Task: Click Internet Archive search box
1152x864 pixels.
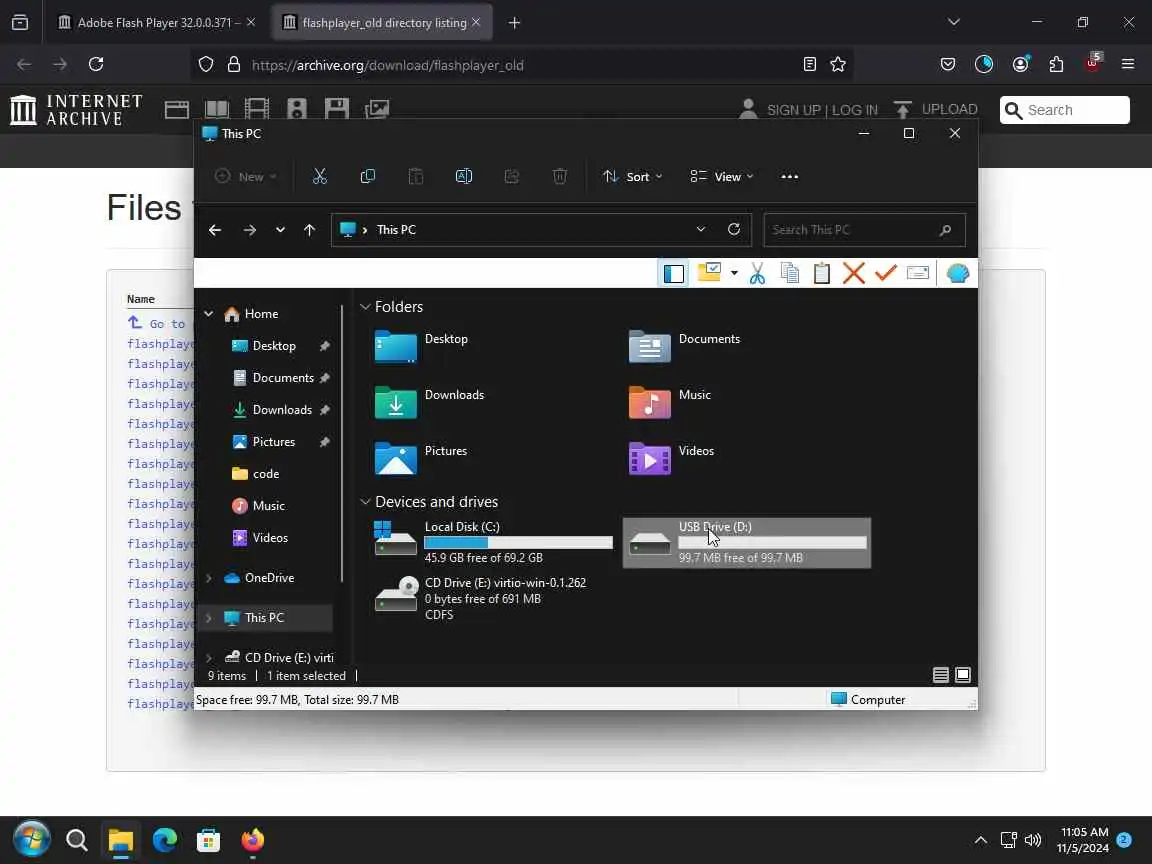Action: tap(1065, 110)
